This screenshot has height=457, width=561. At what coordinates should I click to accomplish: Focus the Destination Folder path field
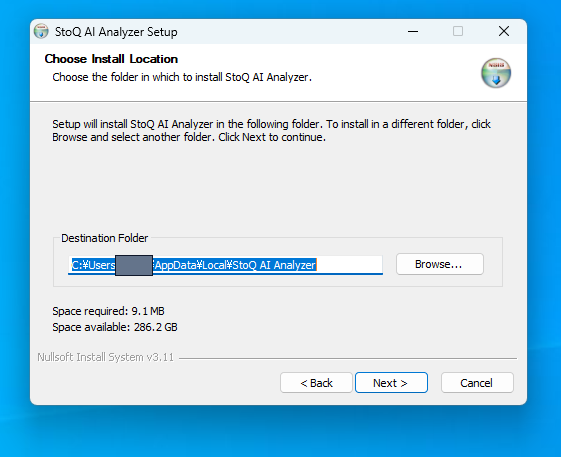point(225,265)
